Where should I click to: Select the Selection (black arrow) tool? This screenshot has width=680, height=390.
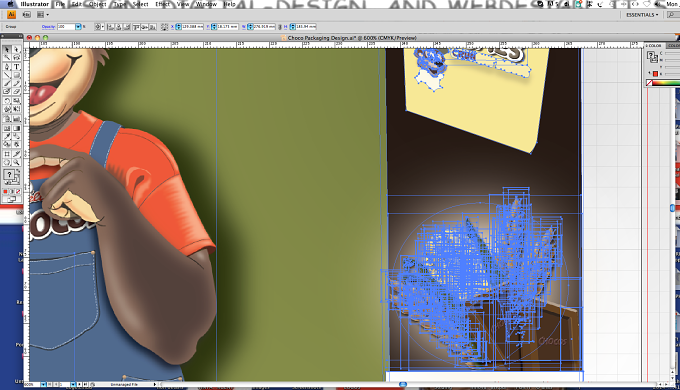pos(7,49)
